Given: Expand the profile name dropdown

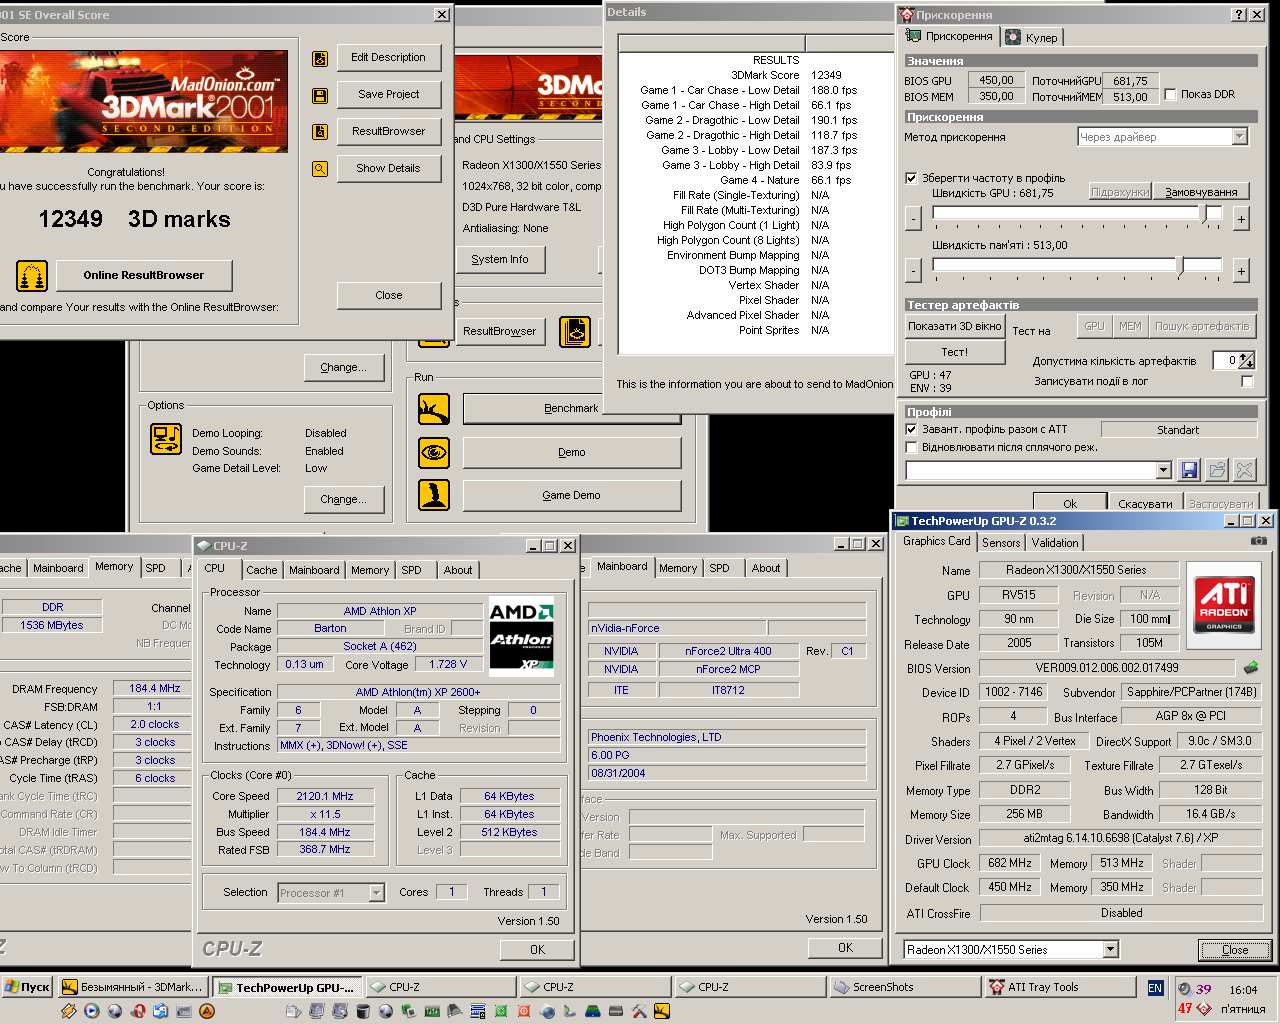Looking at the screenshot, I should (1163, 470).
